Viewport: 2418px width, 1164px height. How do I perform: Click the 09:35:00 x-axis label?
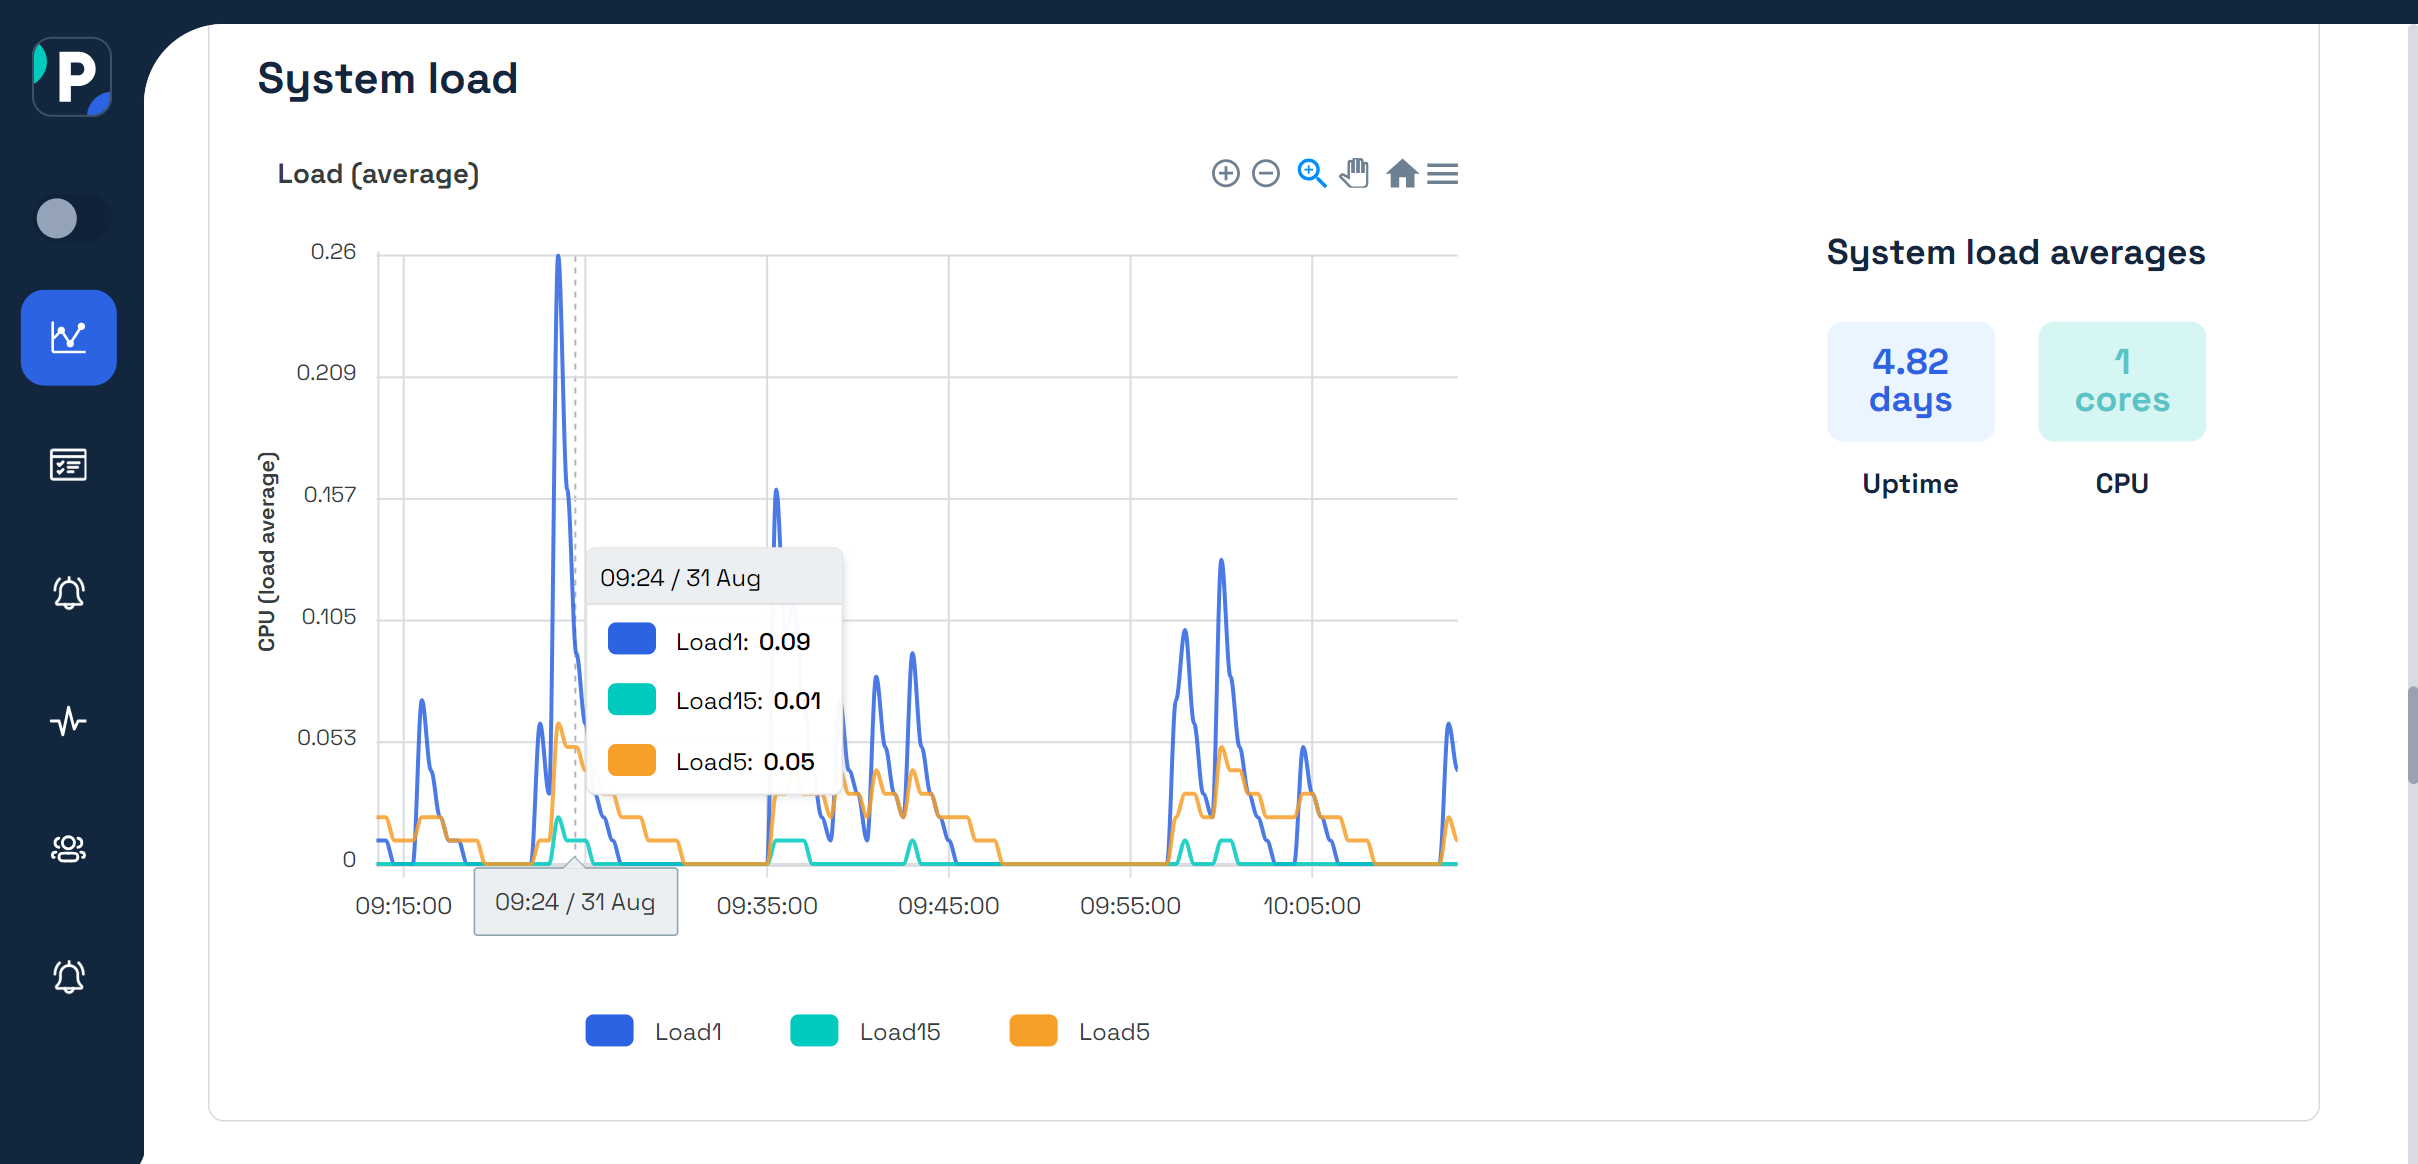tap(767, 906)
